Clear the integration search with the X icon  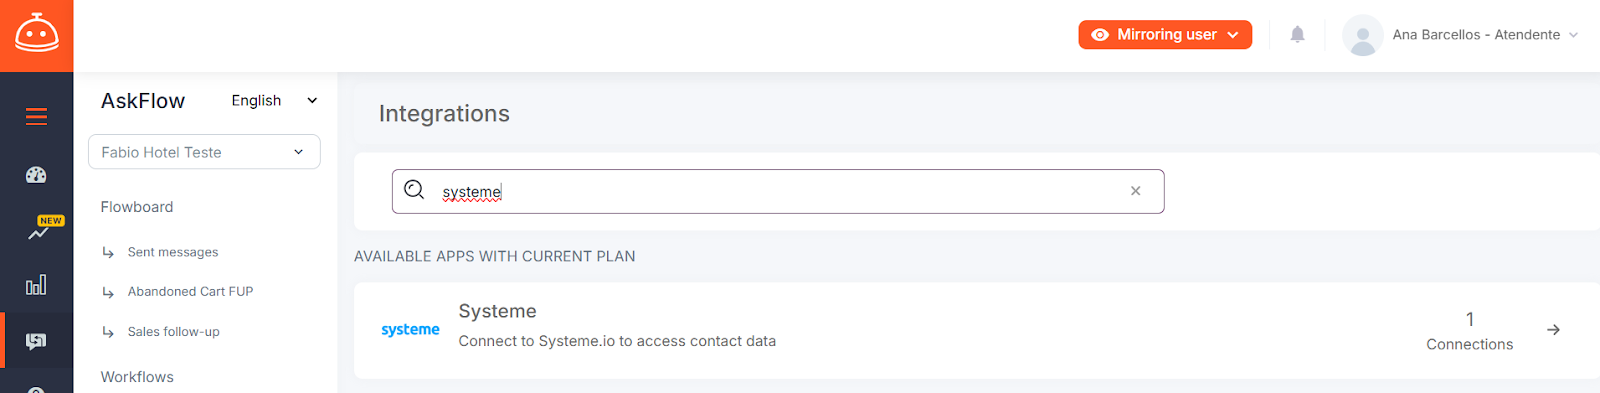click(1135, 191)
